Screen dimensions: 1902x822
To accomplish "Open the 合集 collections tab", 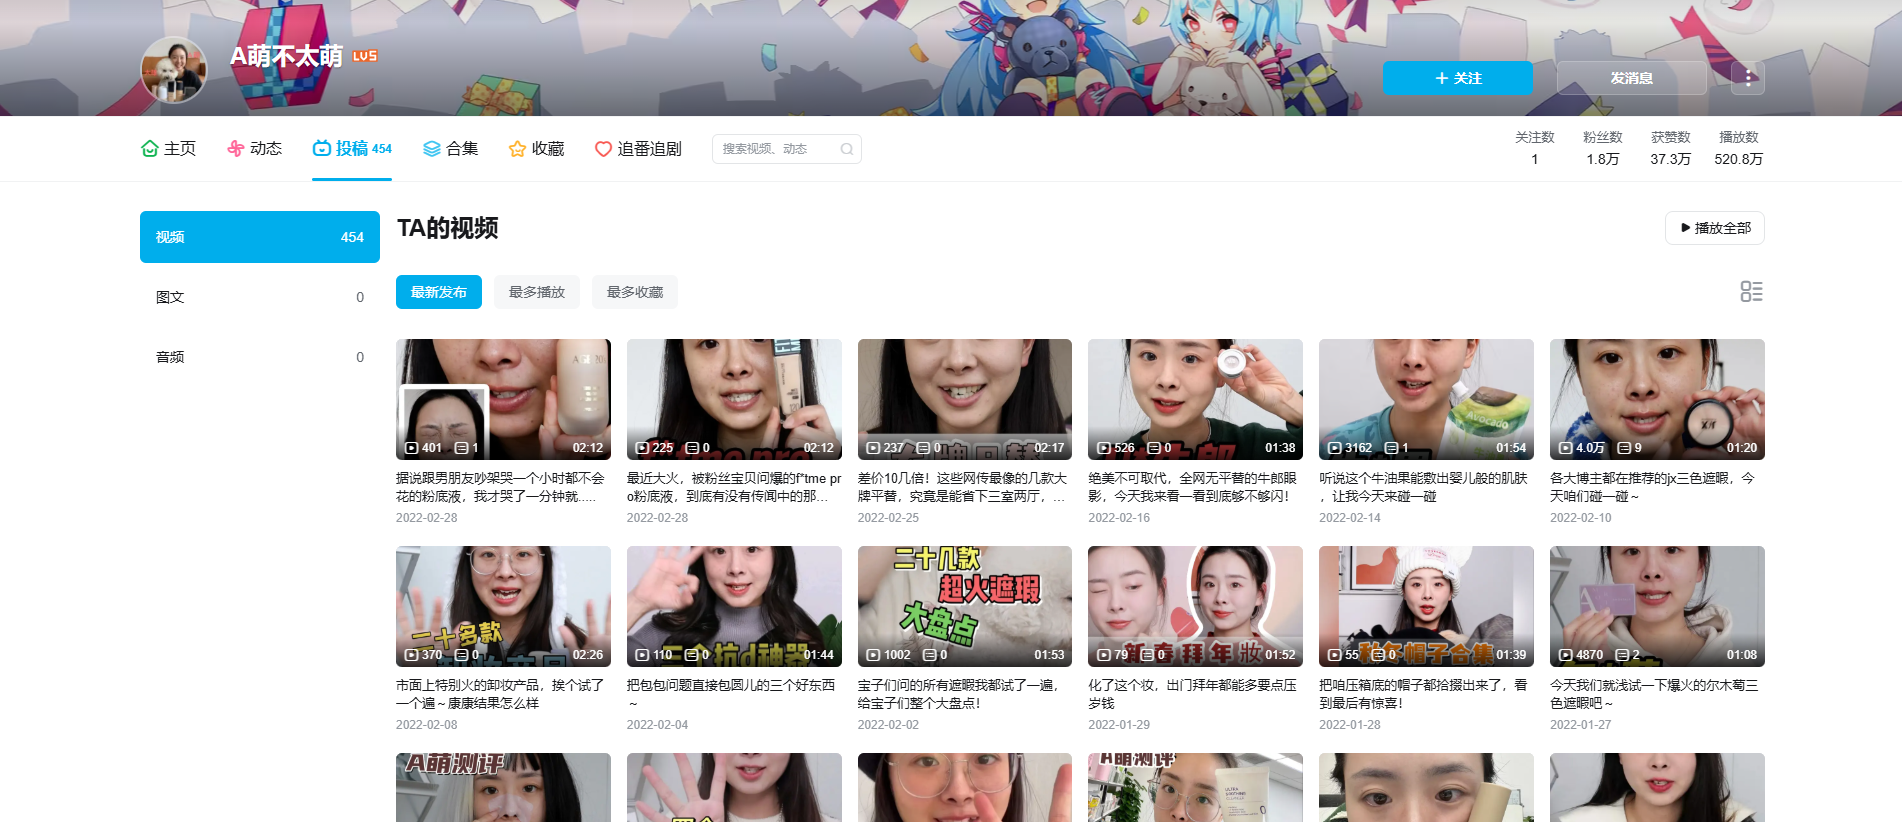I will (450, 148).
